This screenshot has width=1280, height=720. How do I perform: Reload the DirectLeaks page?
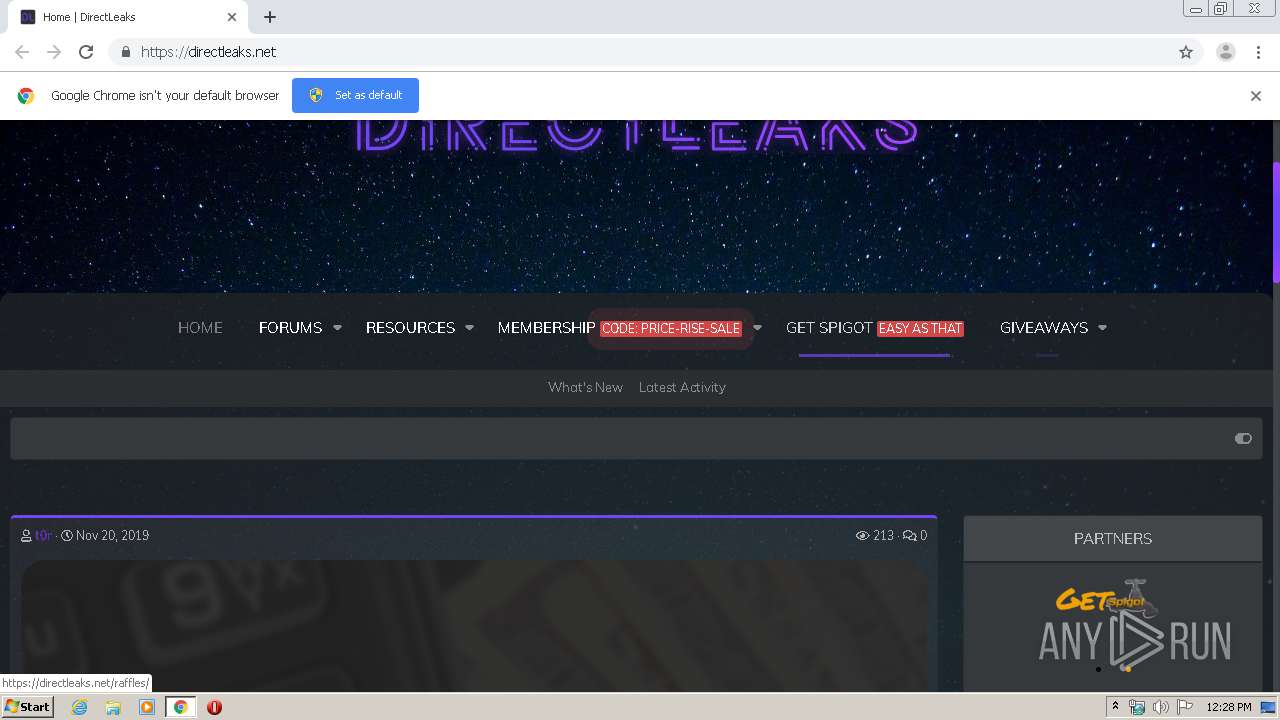pos(86,52)
